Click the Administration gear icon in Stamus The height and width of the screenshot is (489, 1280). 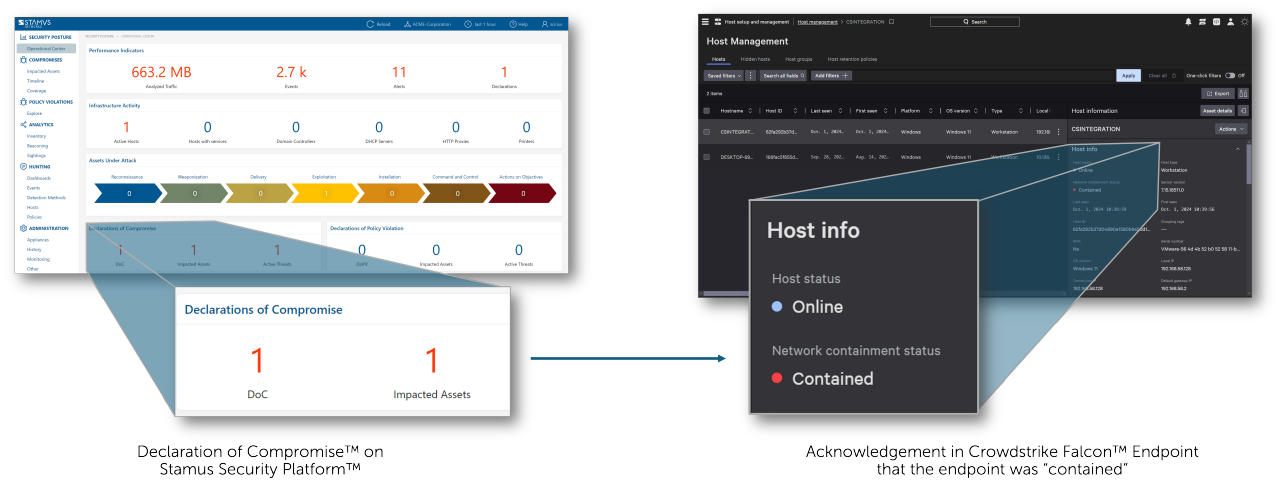coord(23,228)
